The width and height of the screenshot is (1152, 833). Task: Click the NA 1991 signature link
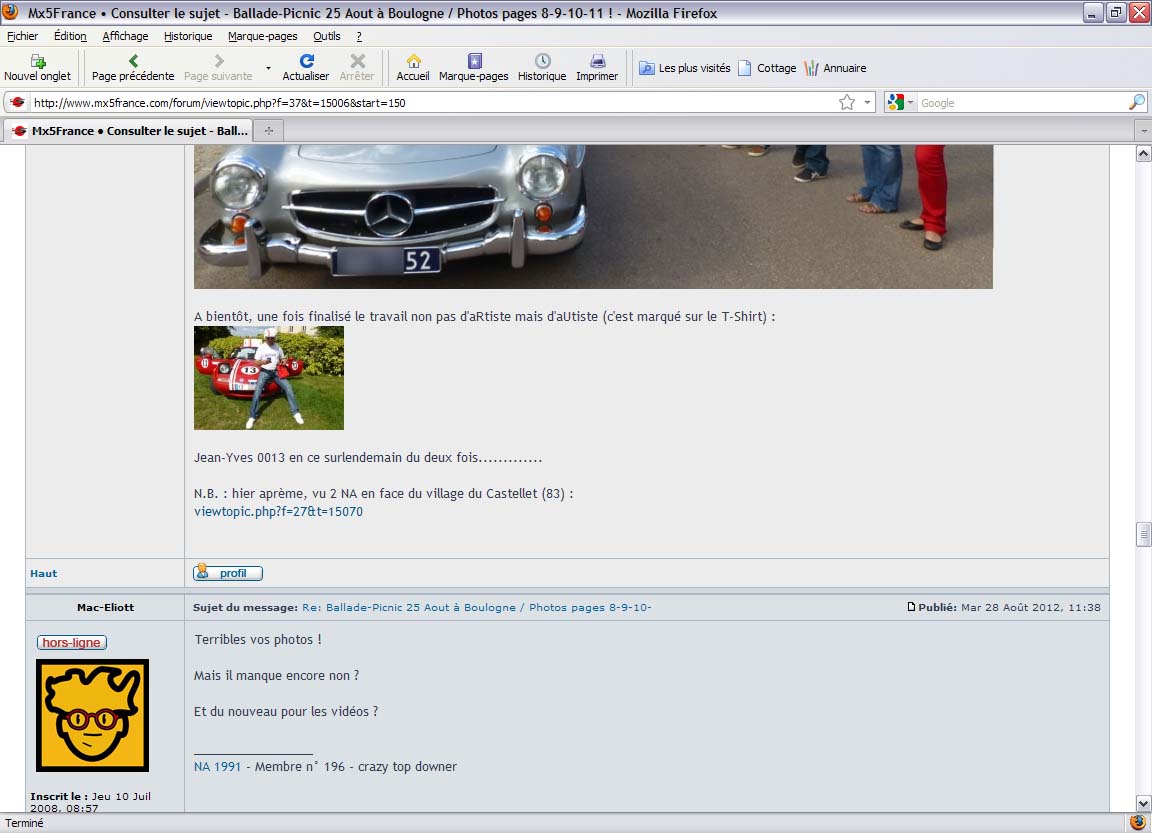coord(217,766)
